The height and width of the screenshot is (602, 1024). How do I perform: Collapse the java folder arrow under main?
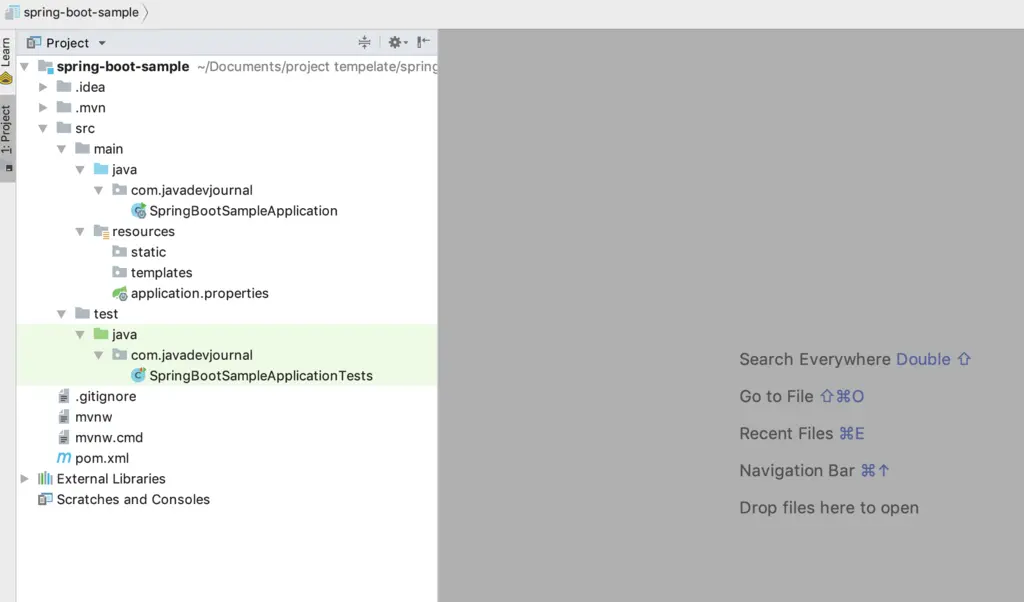click(80, 170)
